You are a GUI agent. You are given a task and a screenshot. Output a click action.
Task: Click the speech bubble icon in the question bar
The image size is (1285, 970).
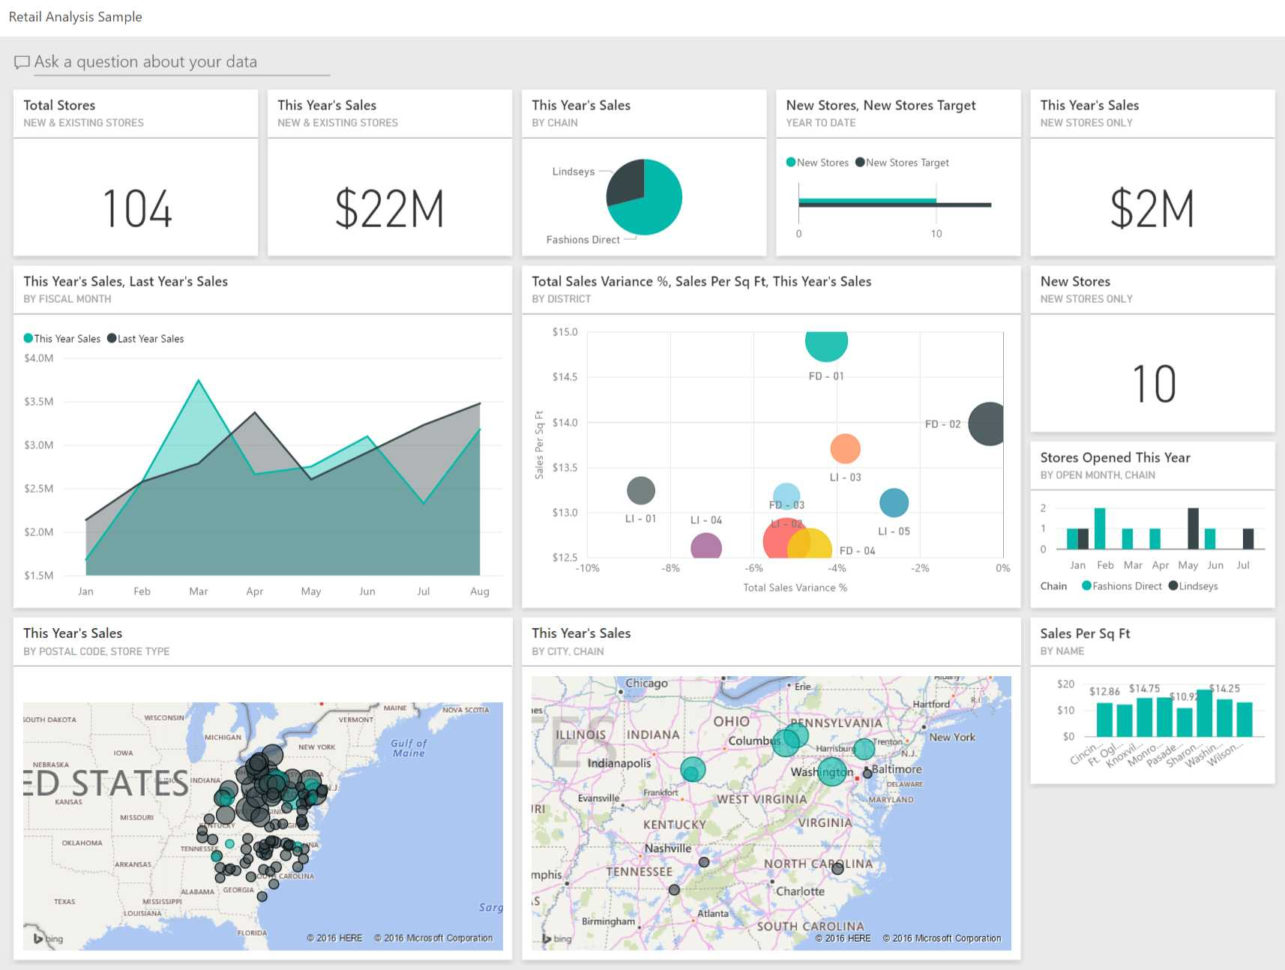pyautogui.click(x=21, y=62)
